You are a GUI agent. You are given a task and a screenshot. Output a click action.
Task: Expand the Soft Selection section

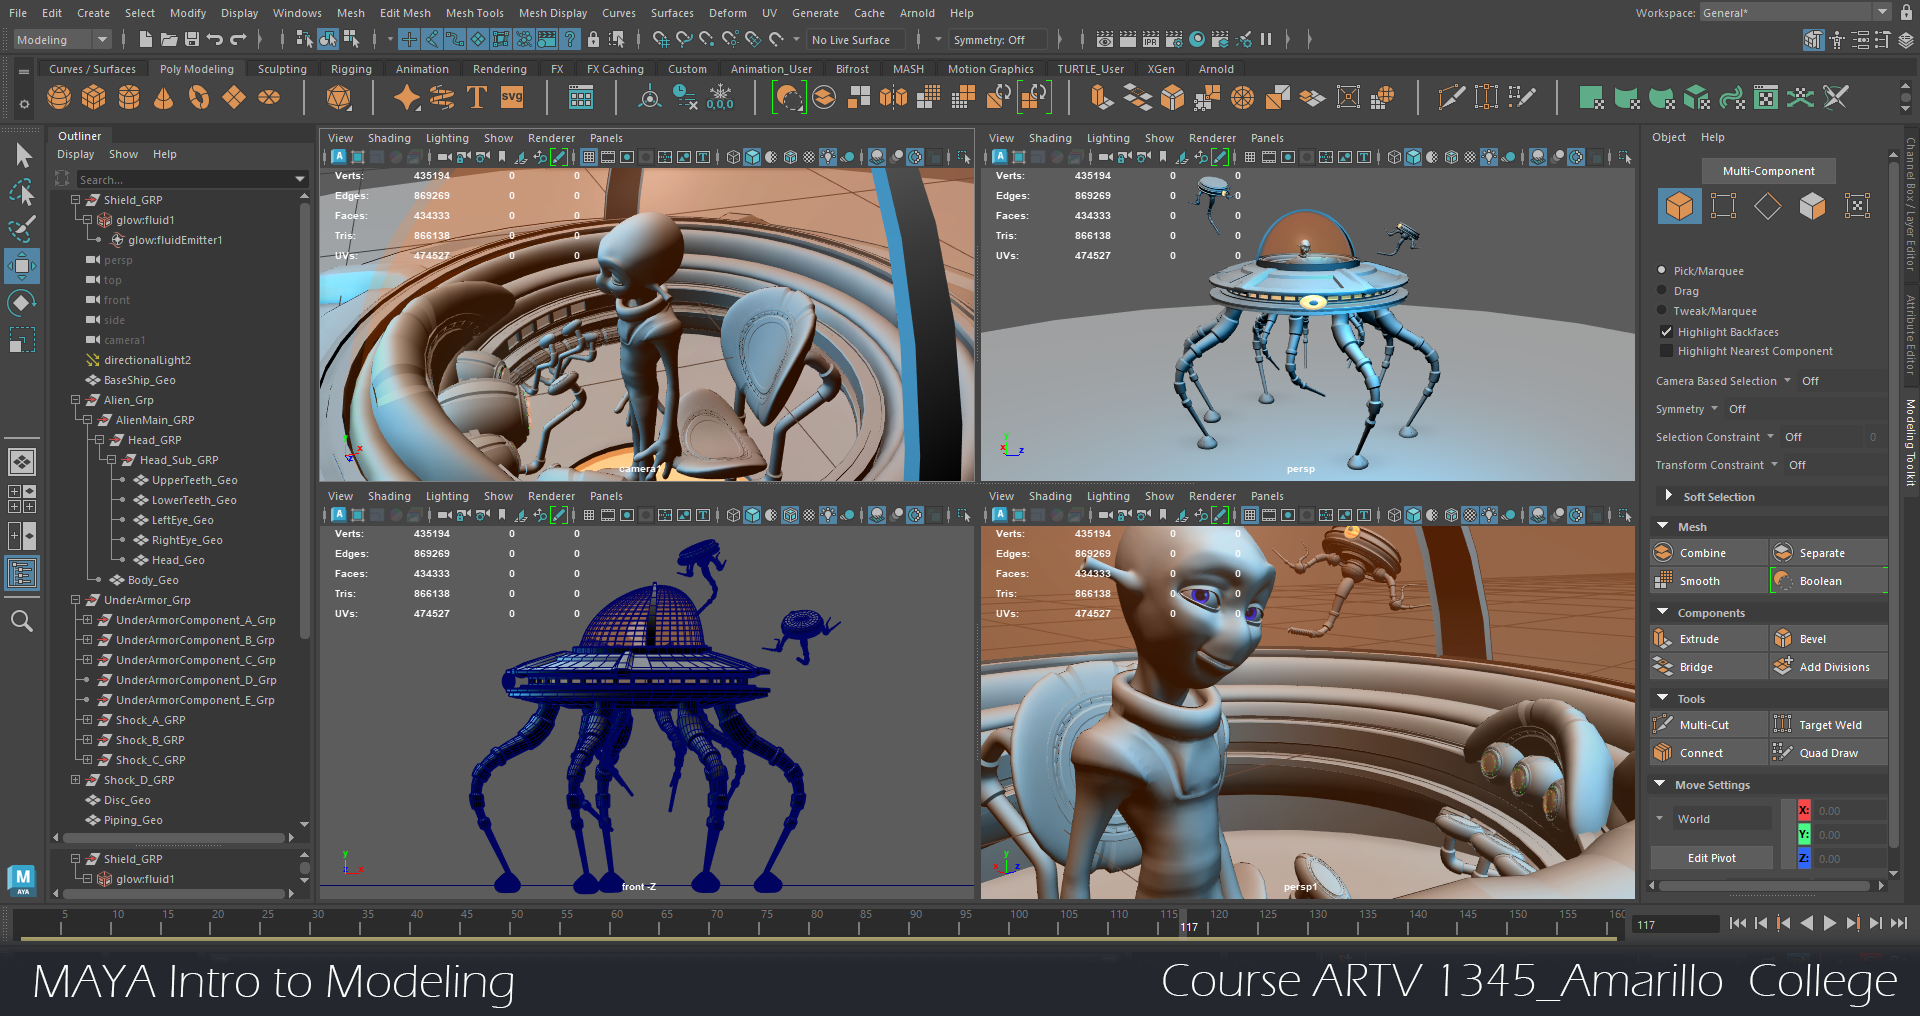pyautogui.click(x=1668, y=495)
